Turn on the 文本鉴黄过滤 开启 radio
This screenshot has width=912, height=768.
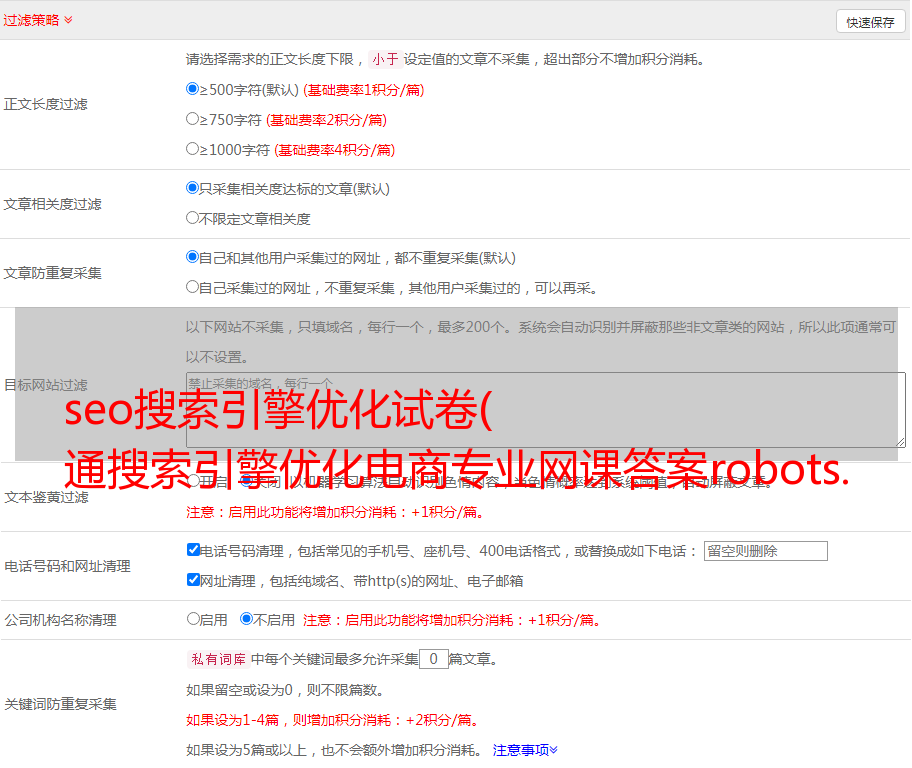tap(193, 482)
